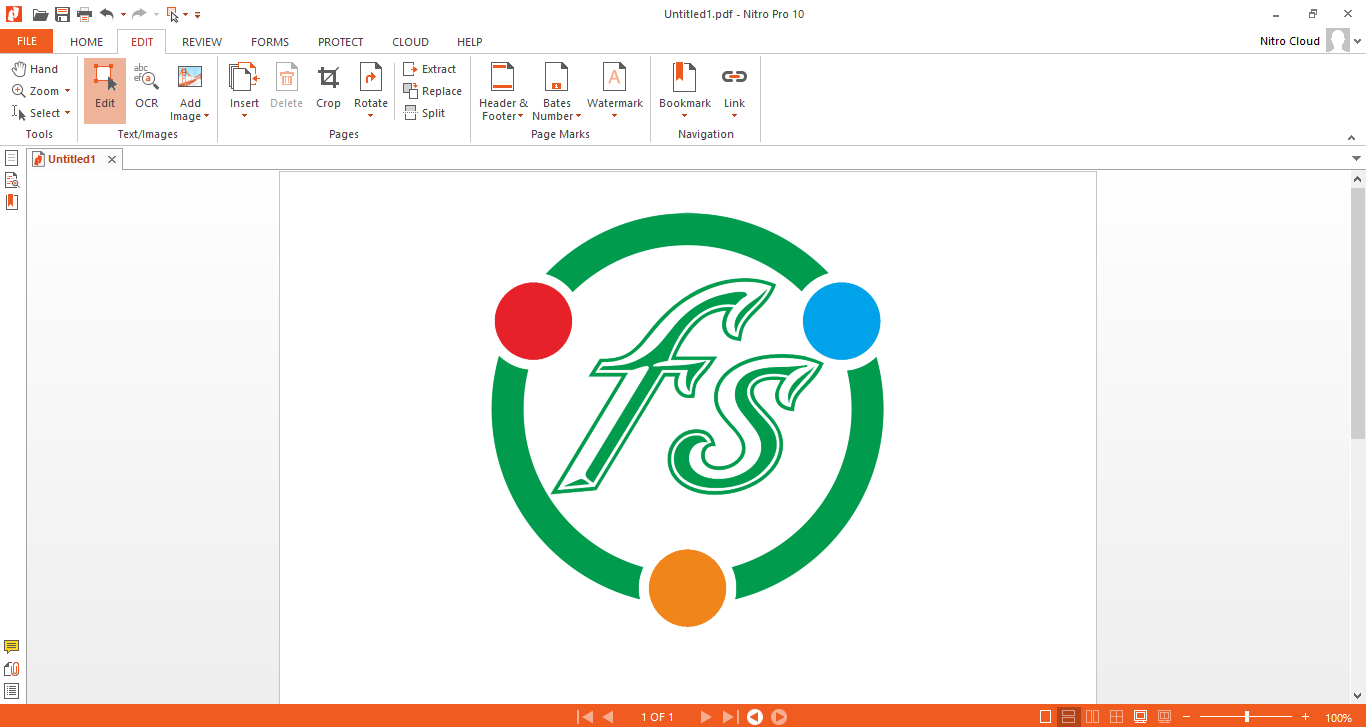
Task: Save the document using the floppy disk icon
Action: [62, 14]
